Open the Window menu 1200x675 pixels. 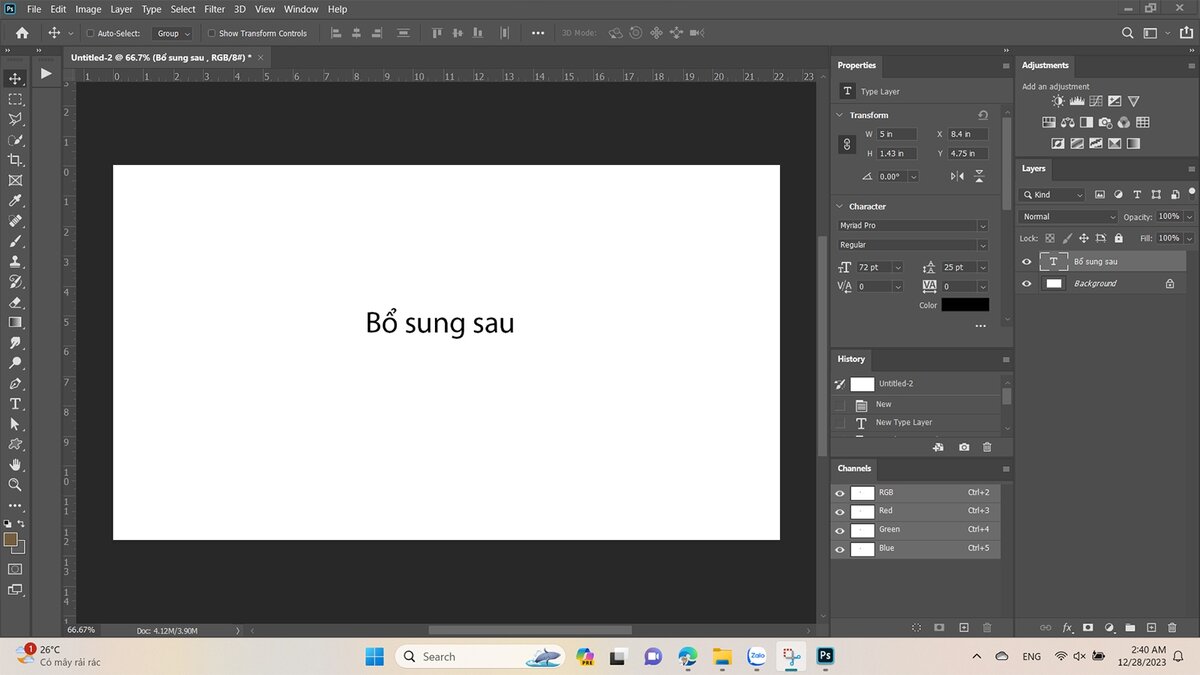pos(301,9)
